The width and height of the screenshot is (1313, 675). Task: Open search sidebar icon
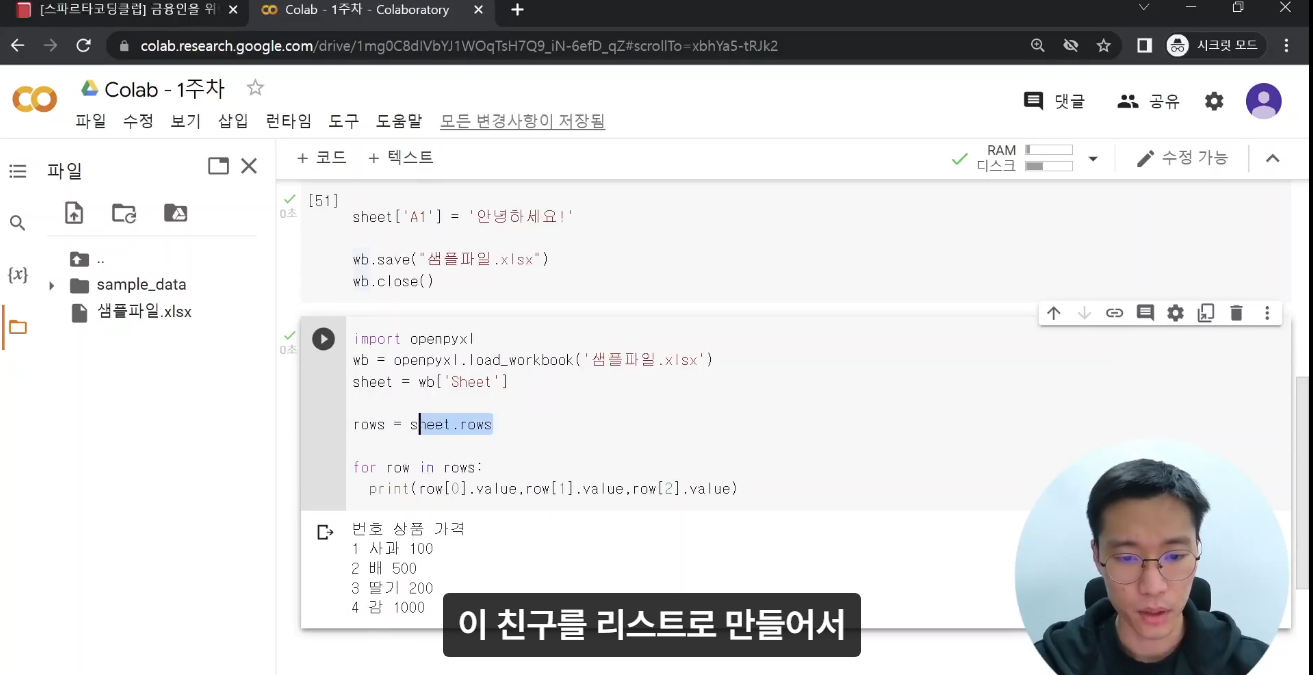tap(17, 223)
